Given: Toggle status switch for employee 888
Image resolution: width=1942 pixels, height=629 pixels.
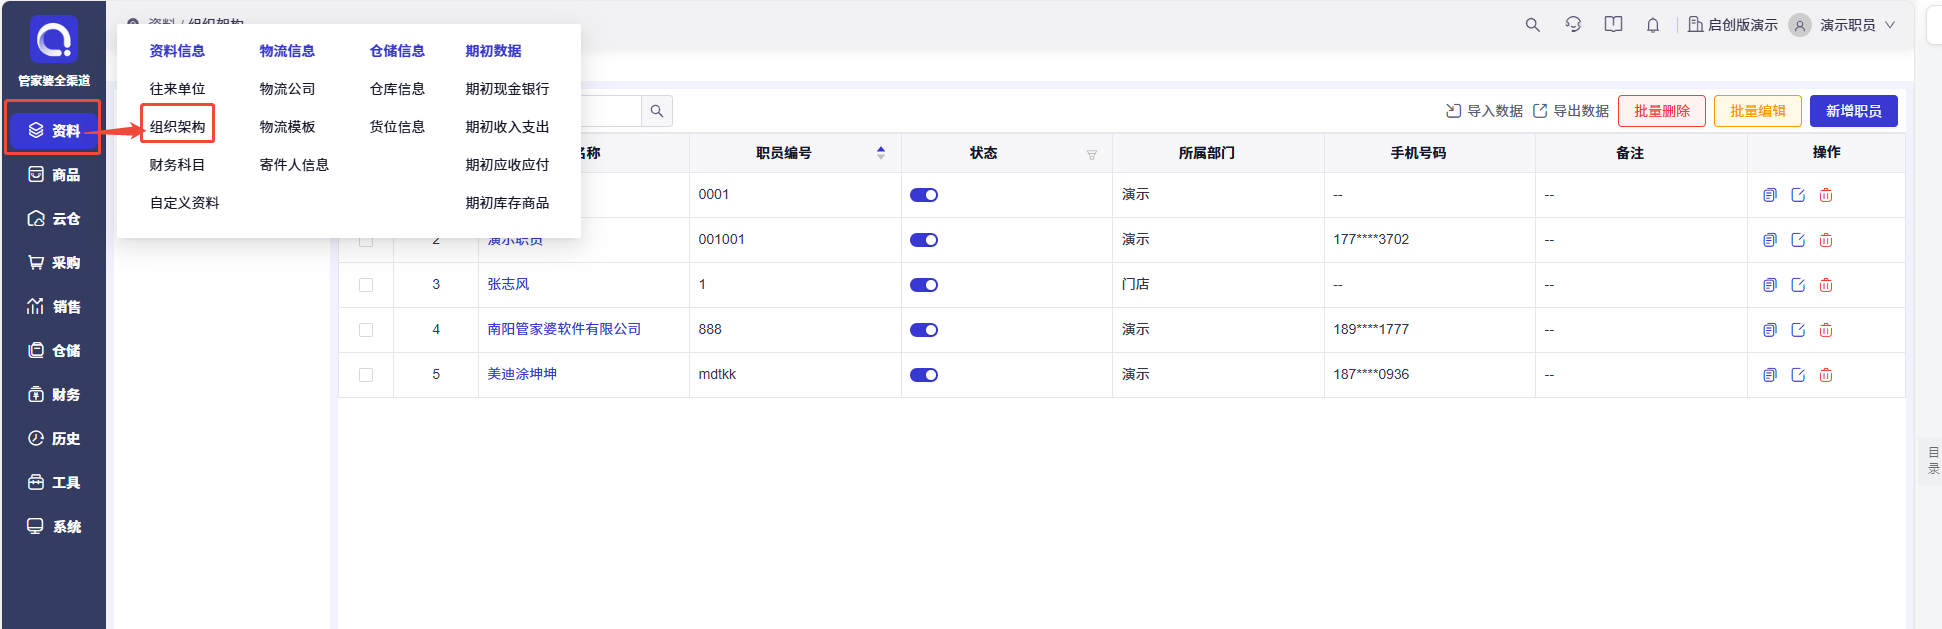Looking at the screenshot, I should [924, 330].
